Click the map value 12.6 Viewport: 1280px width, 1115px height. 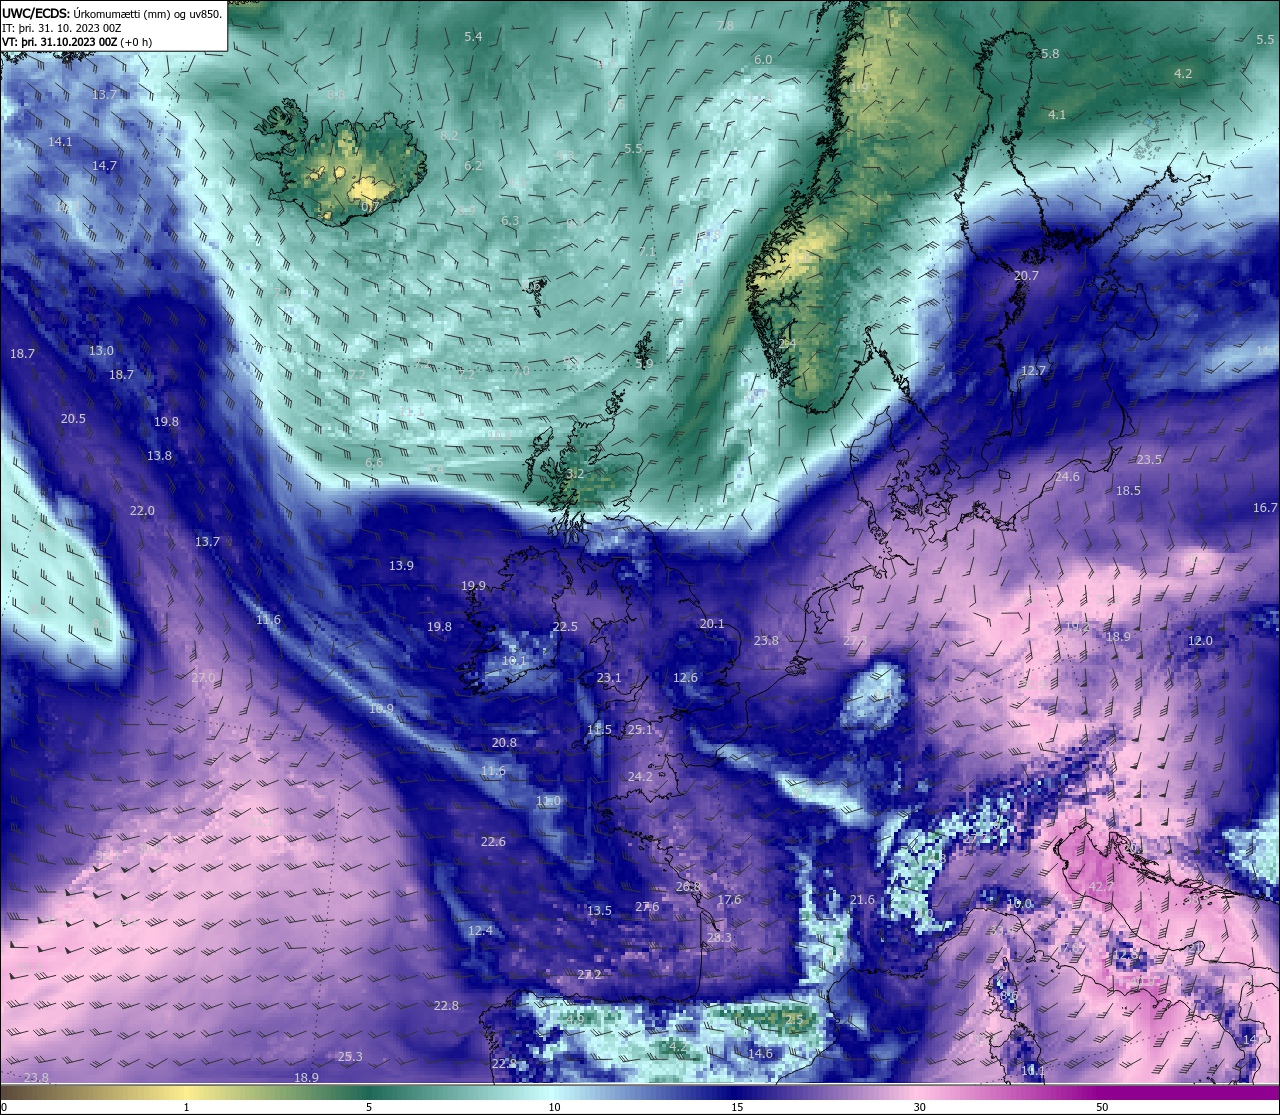coord(685,678)
